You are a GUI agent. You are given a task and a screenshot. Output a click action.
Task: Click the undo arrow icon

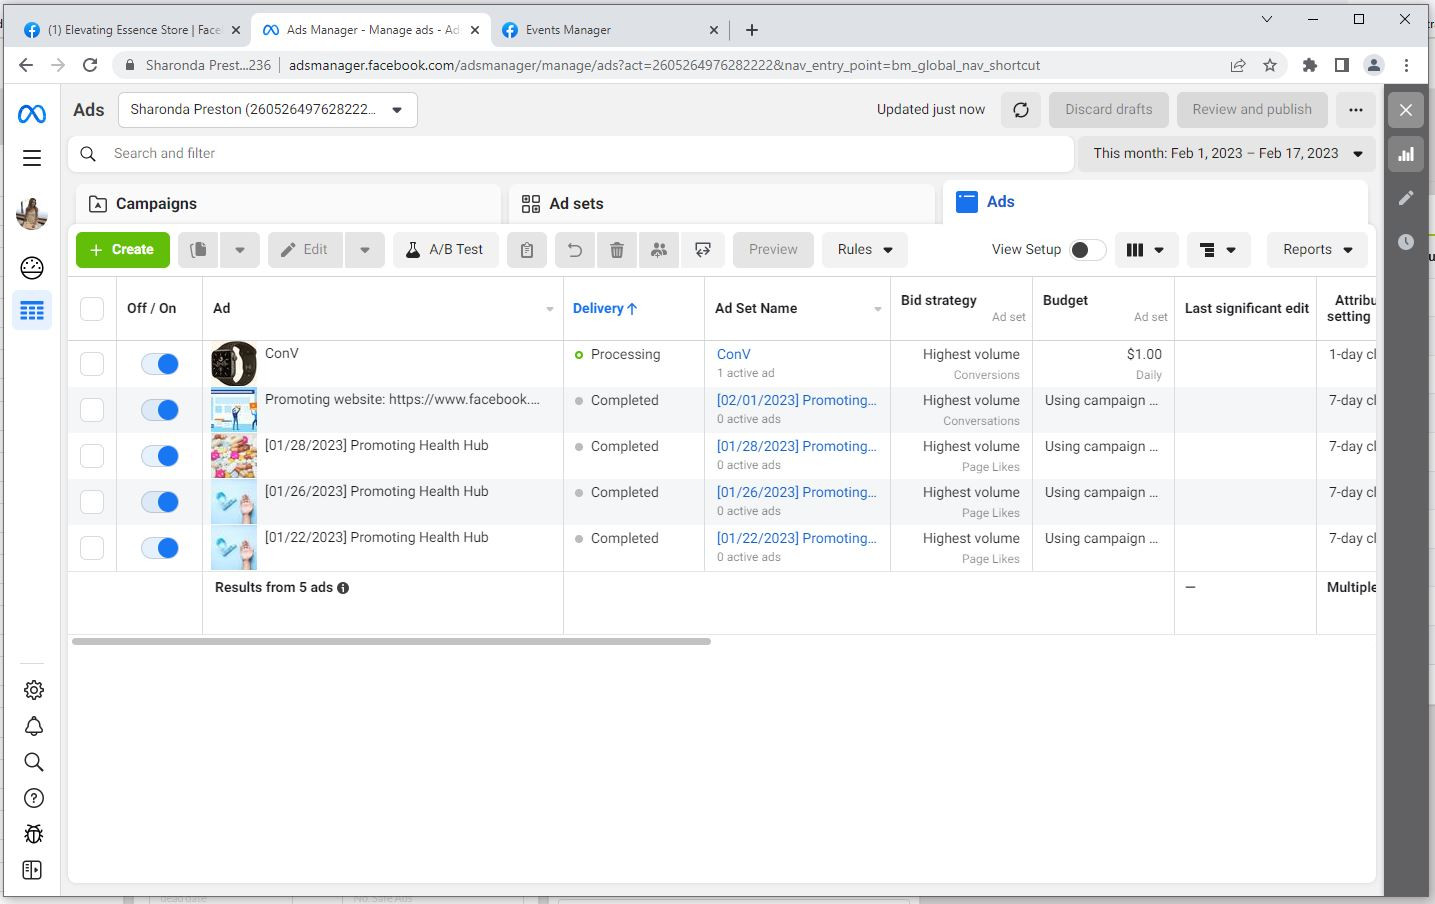click(x=575, y=250)
